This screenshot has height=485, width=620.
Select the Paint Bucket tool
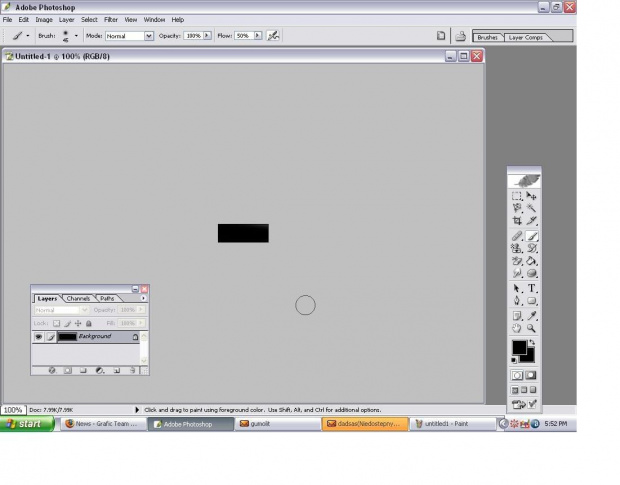[531, 261]
